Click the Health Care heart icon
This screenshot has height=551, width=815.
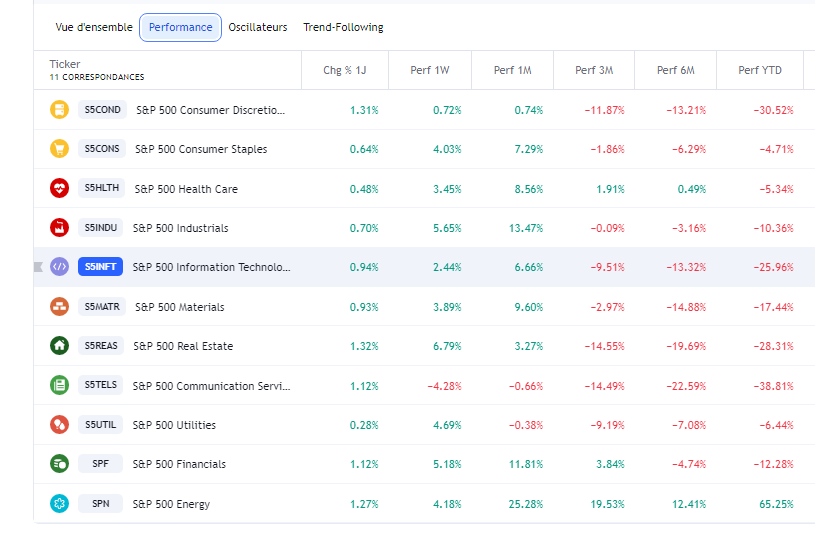59,188
